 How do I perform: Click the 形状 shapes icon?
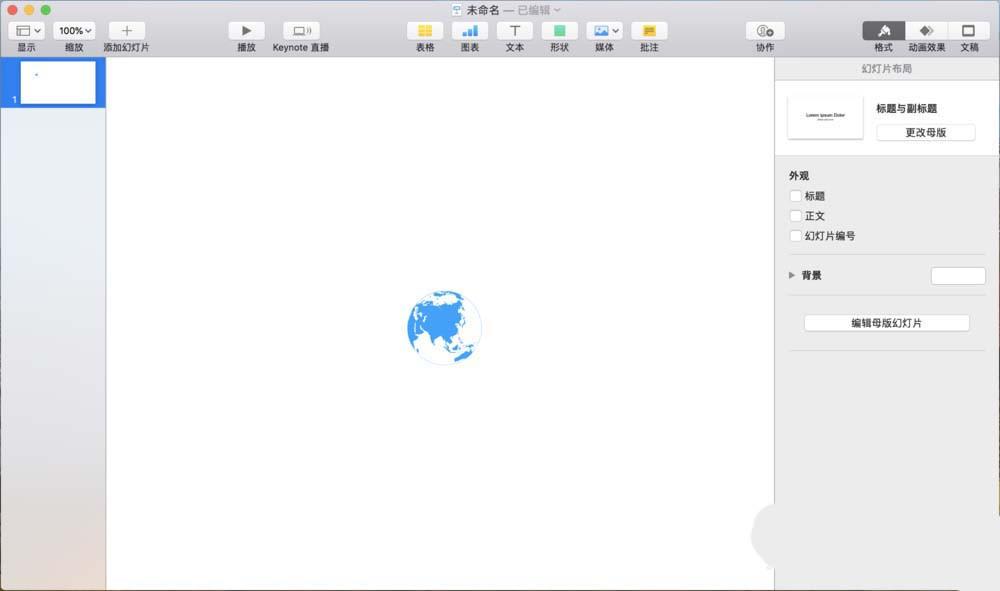558,30
